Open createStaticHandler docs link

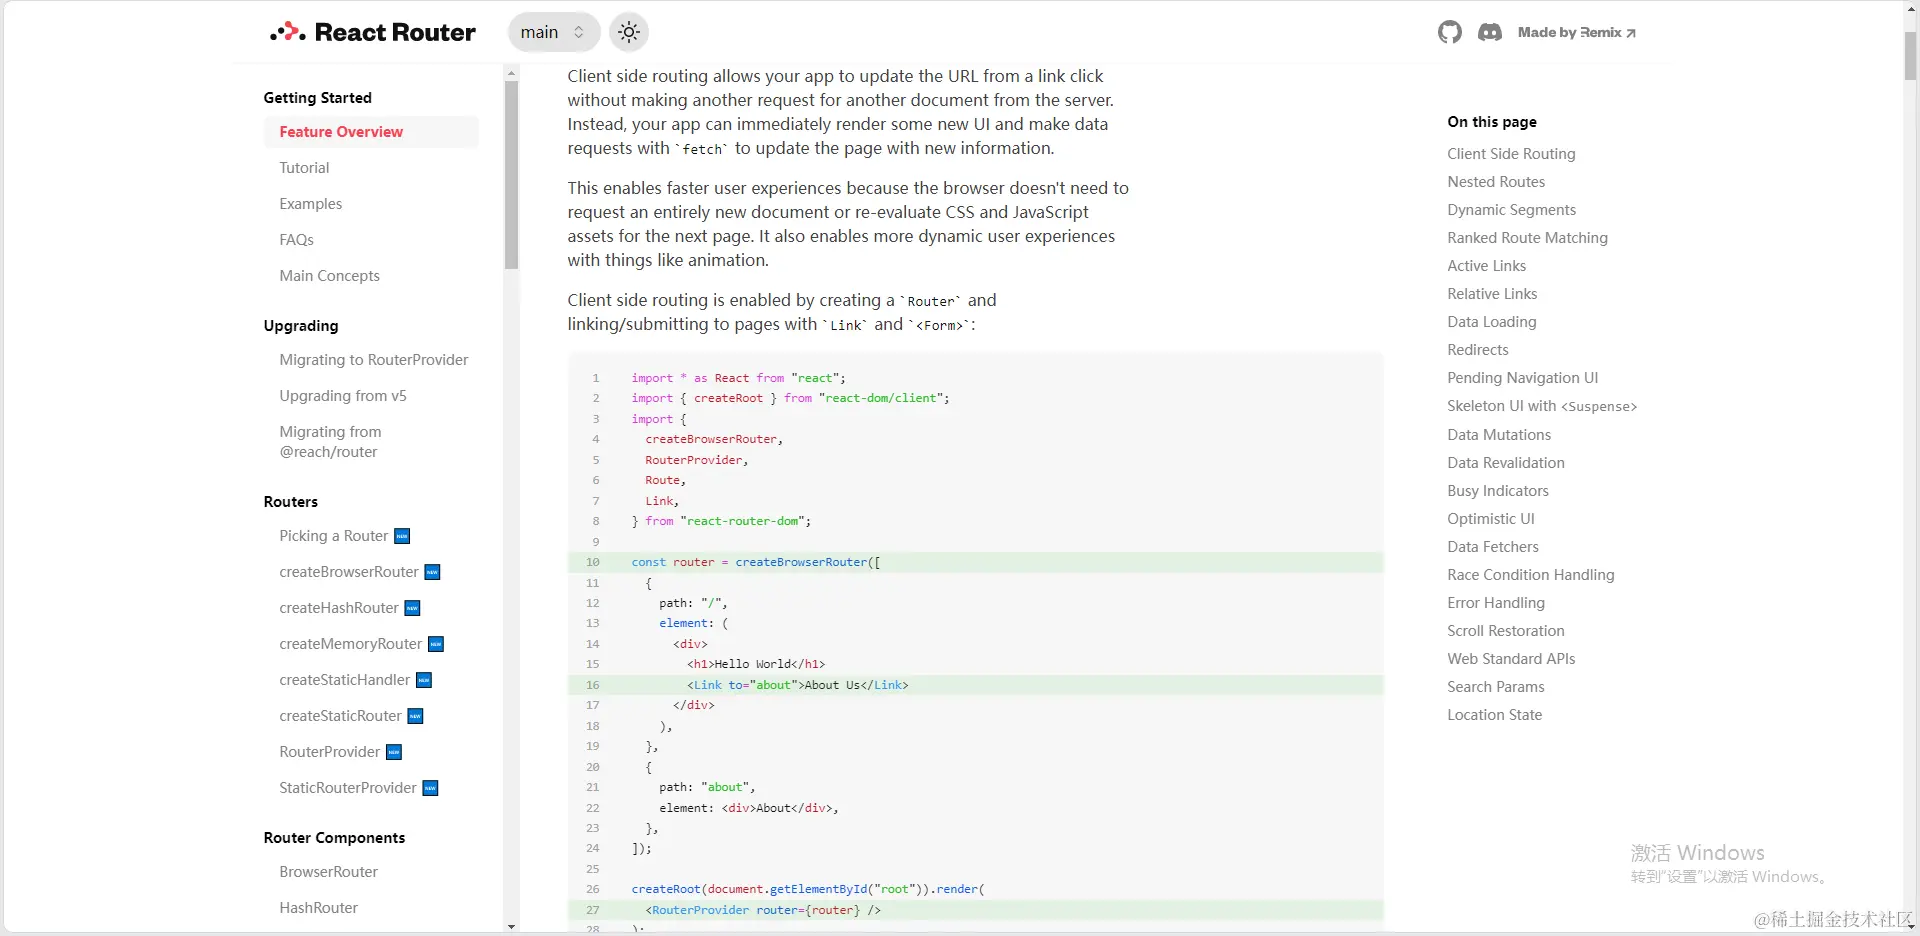pos(344,680)
